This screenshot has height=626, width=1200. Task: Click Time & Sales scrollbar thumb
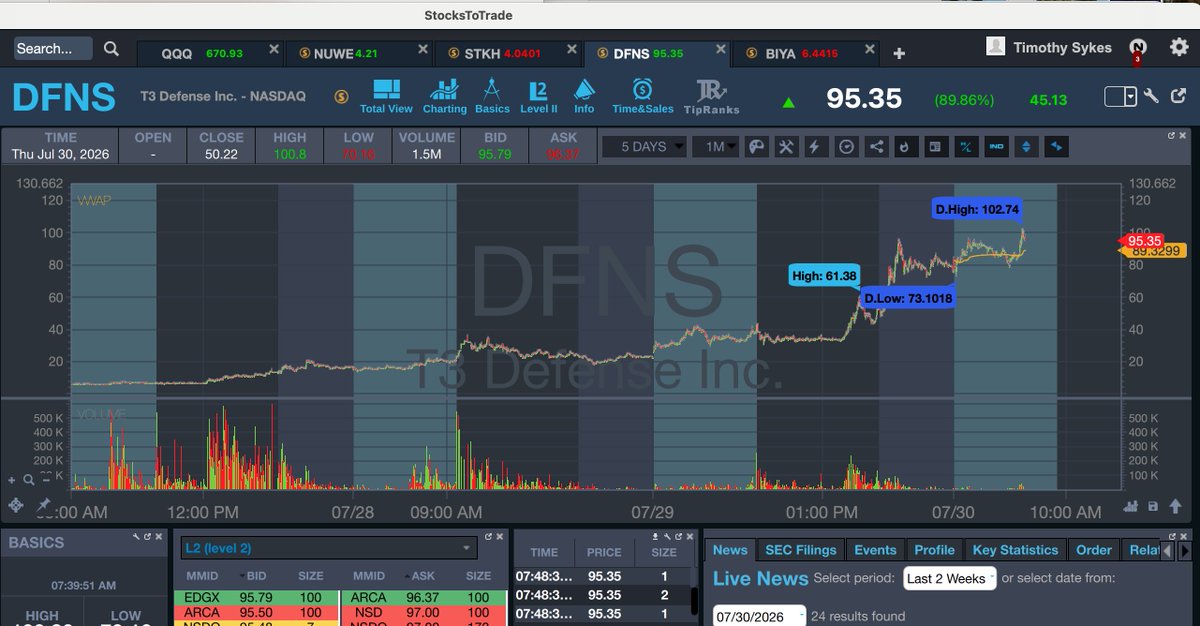(x=695, y=600)
